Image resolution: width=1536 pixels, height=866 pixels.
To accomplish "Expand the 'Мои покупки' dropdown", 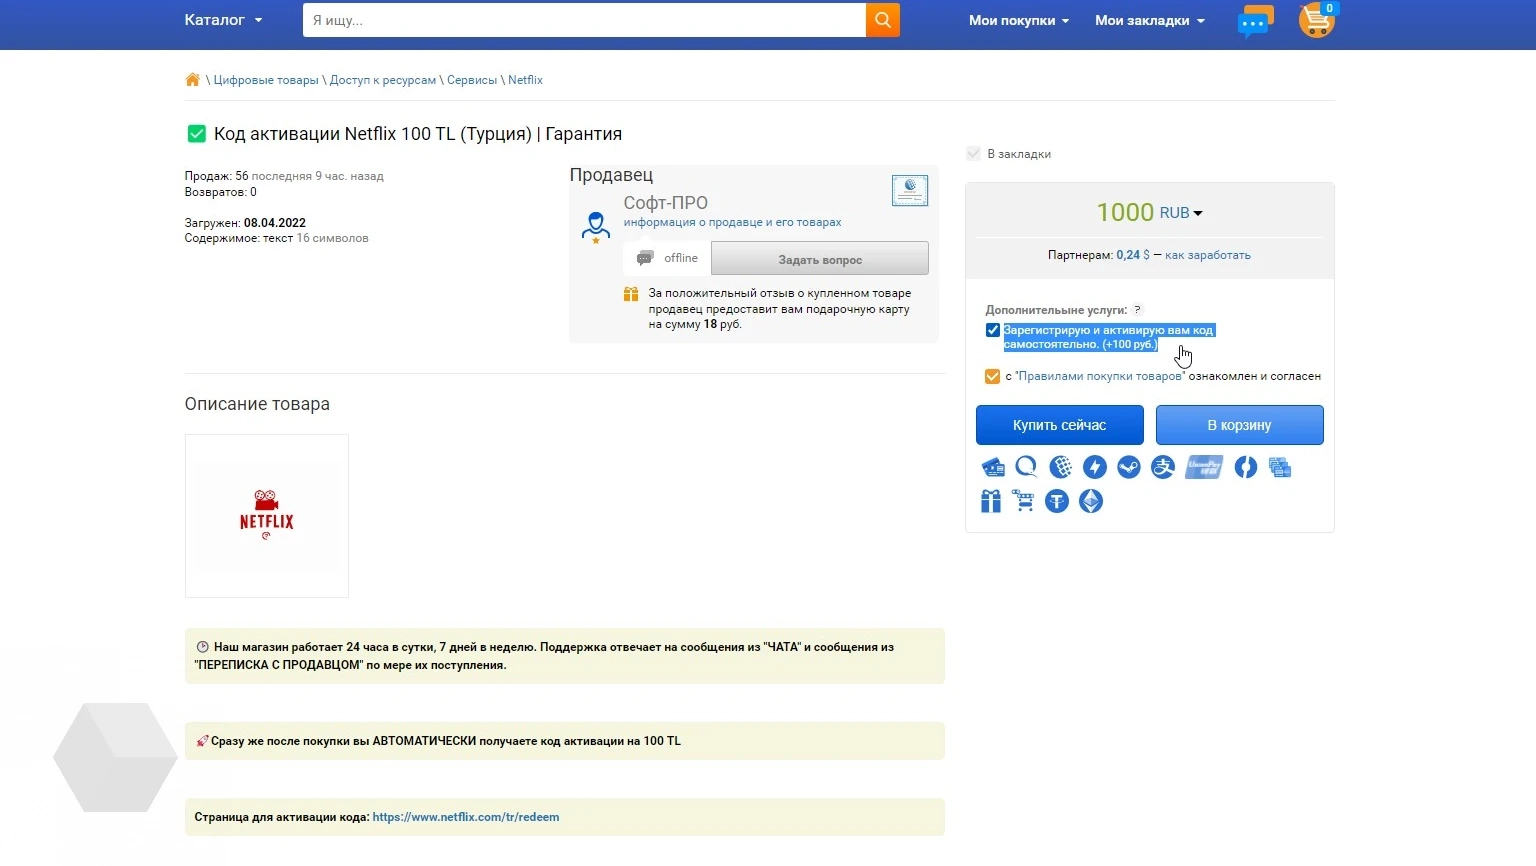I will tap(1019, 20).
